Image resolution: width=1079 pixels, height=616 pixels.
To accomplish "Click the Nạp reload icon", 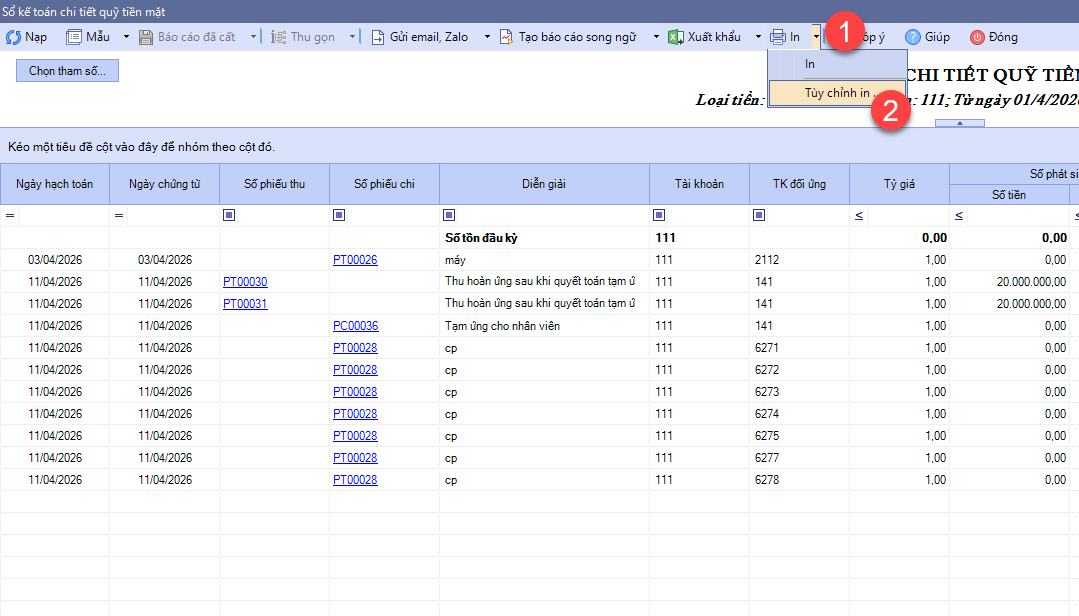I will click(14, 37).
